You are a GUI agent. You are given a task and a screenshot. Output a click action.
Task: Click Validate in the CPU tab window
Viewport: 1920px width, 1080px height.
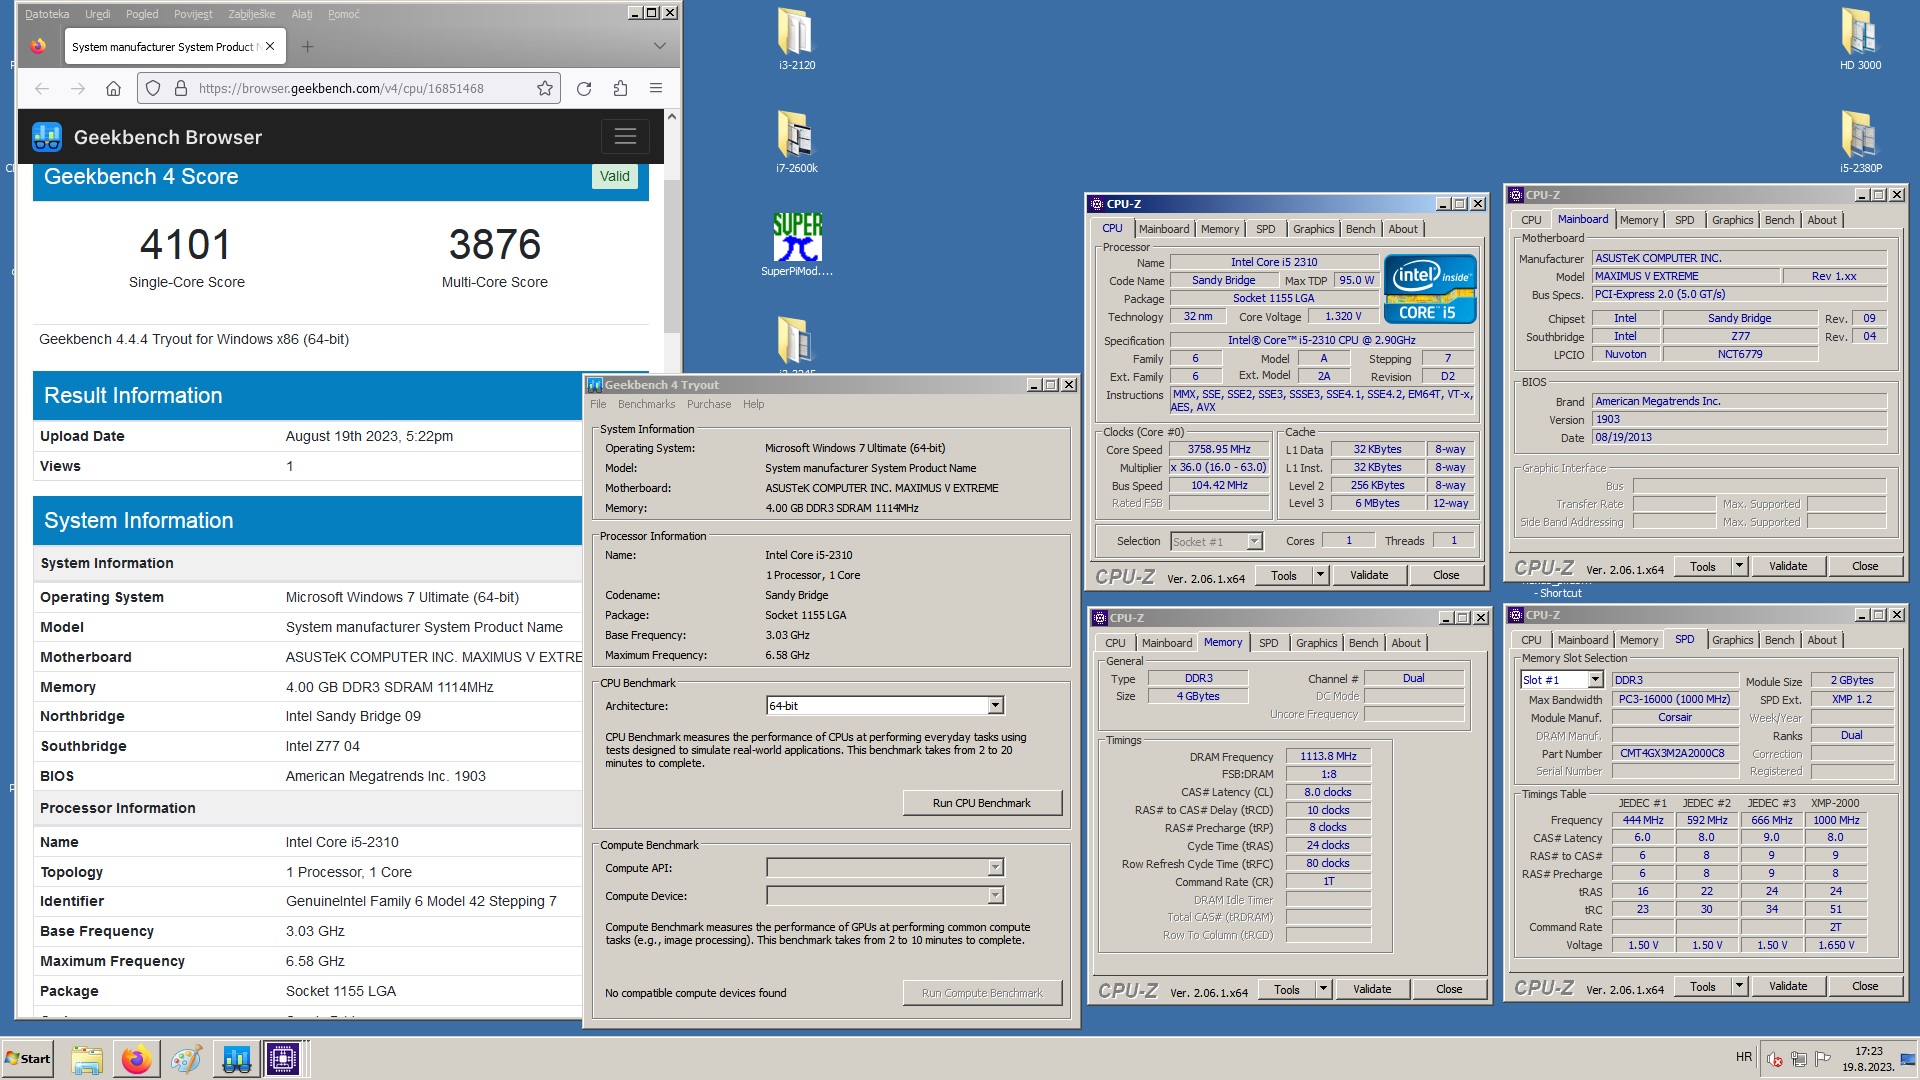[x=1369, y=575]
